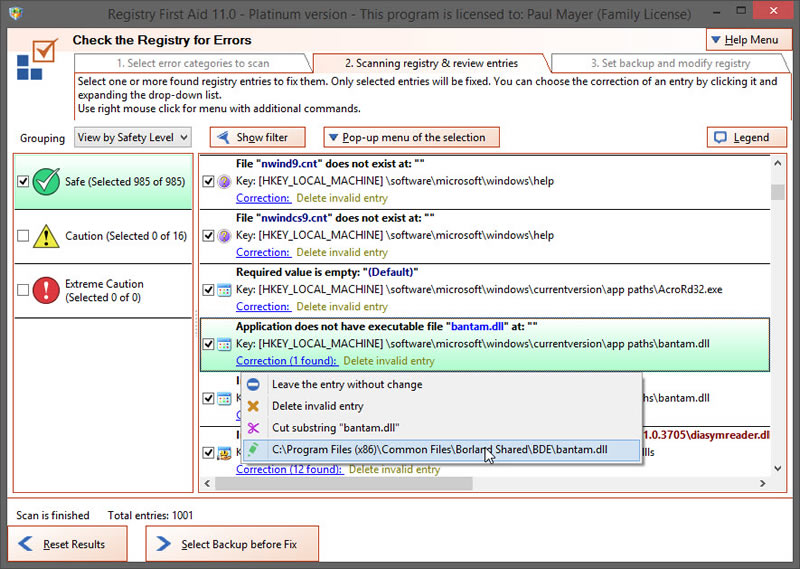The height and width of the screenshot is (569, 800).
Task: Click the green pencil icon beside Borland path
Action: tap(253, 450)
